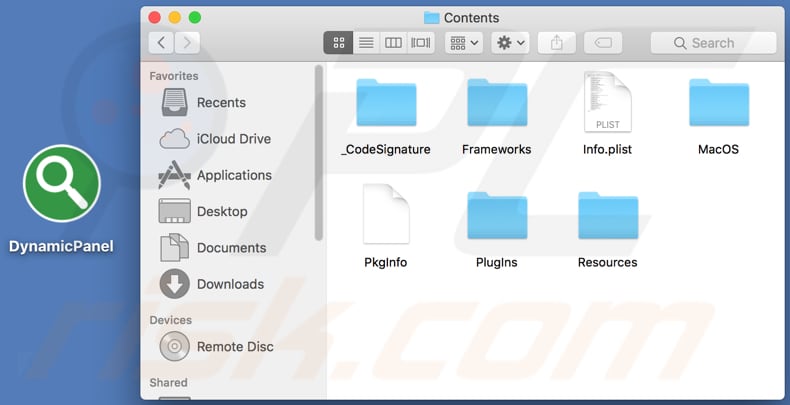Screen dimensions: 790x405
Task: Open the item arrangement dropdown
Action: (464, 43)
